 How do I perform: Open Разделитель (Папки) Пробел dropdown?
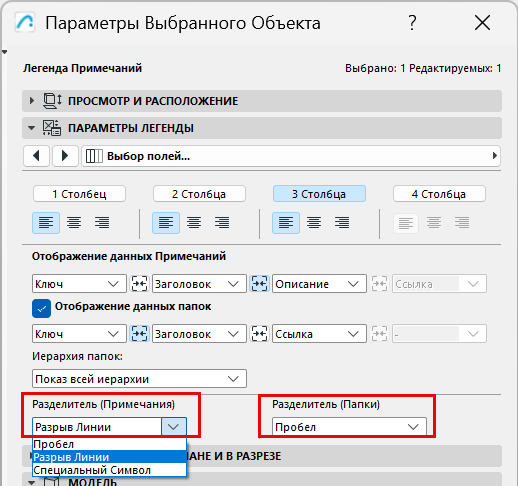tap(349, 427)
